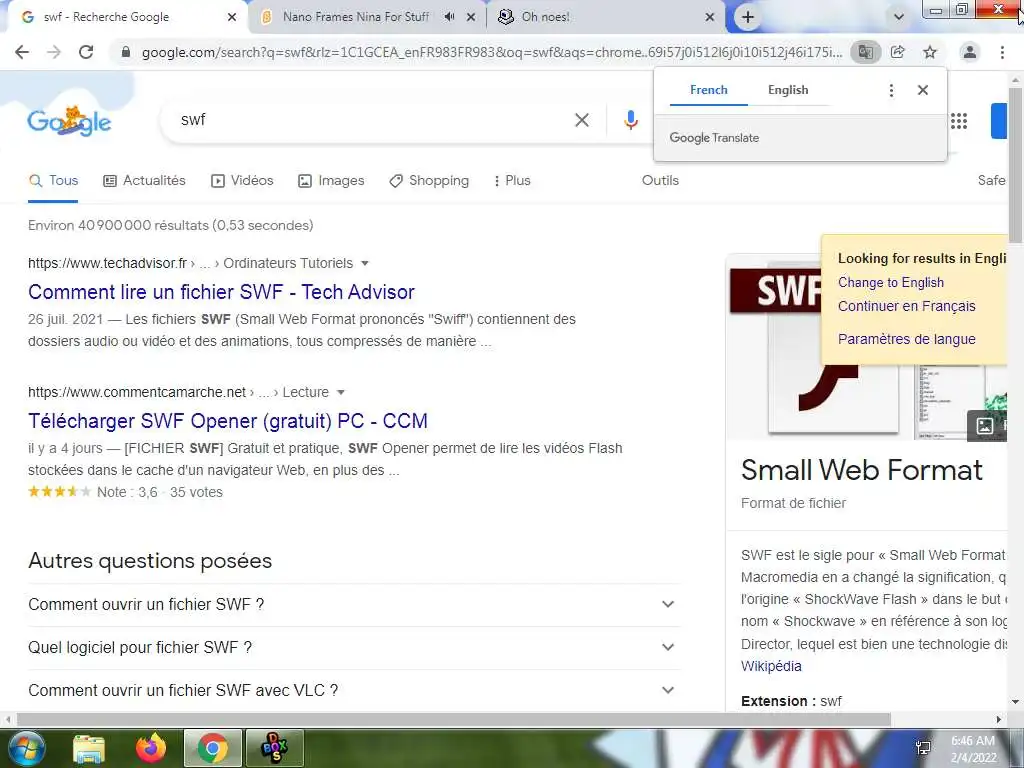The image size is (1024, 768).
Task: Switch to the Actualités results tab
Action: (145, 181)
